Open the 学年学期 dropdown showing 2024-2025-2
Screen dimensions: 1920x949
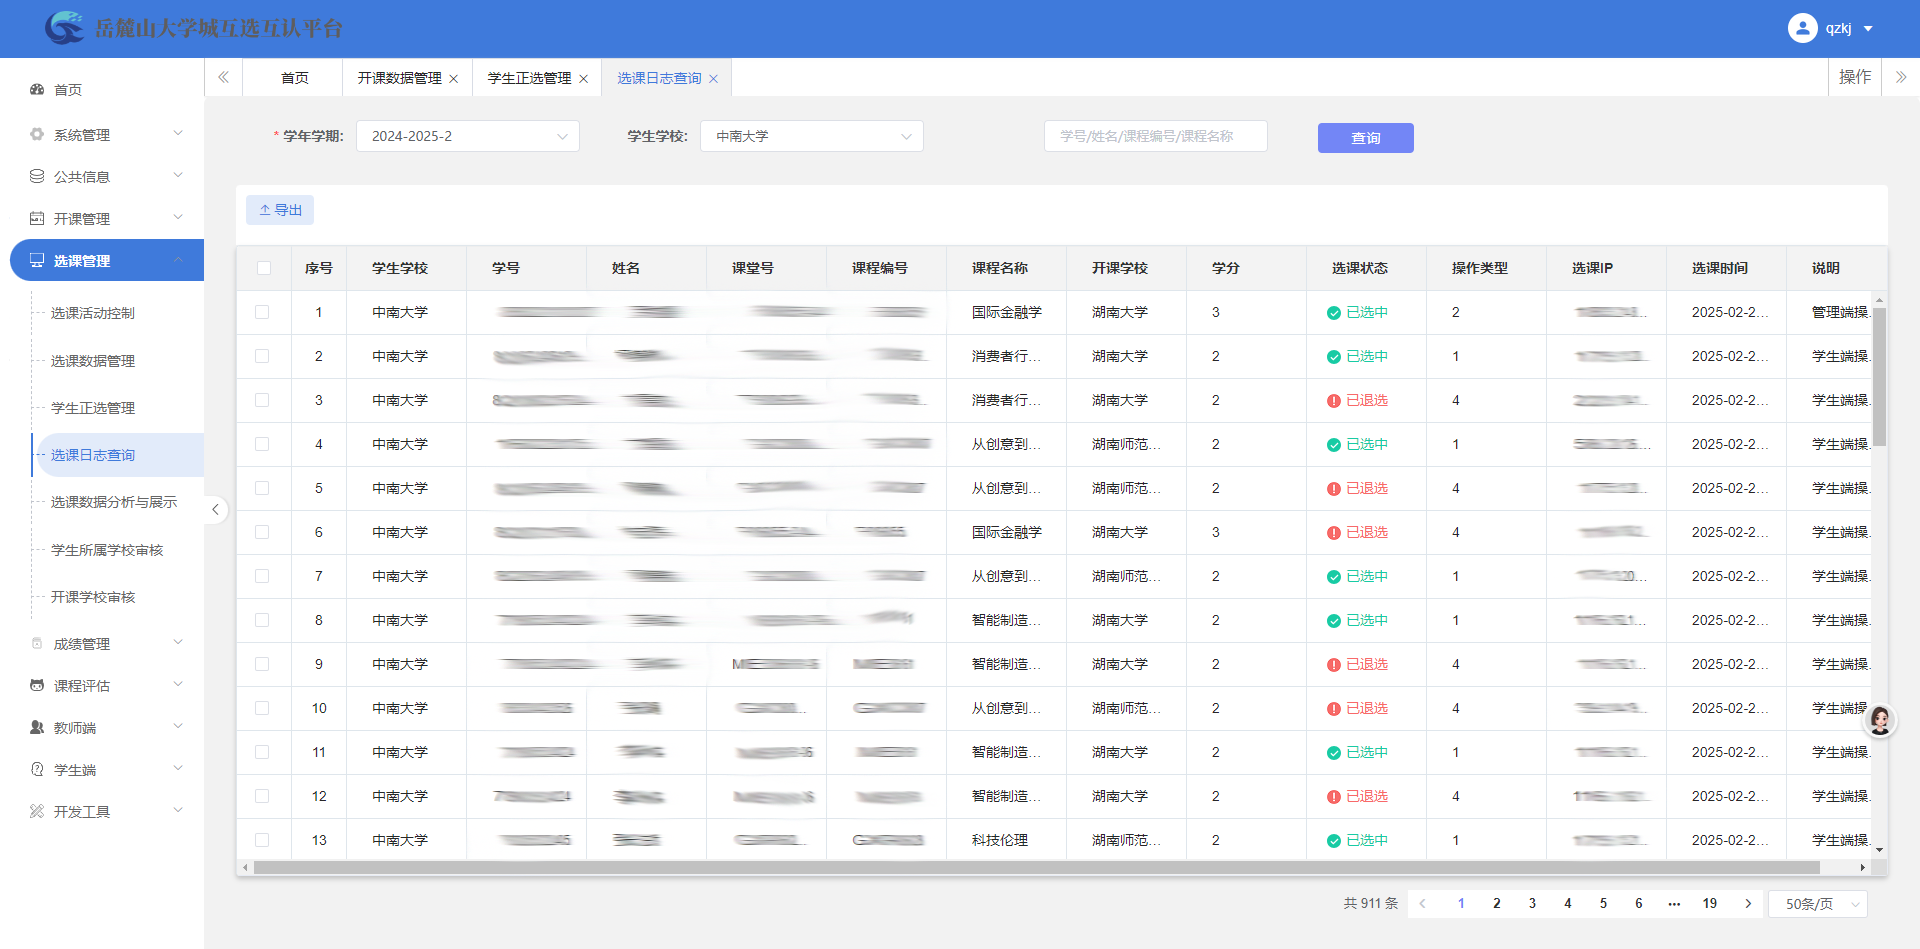[467, 137]
